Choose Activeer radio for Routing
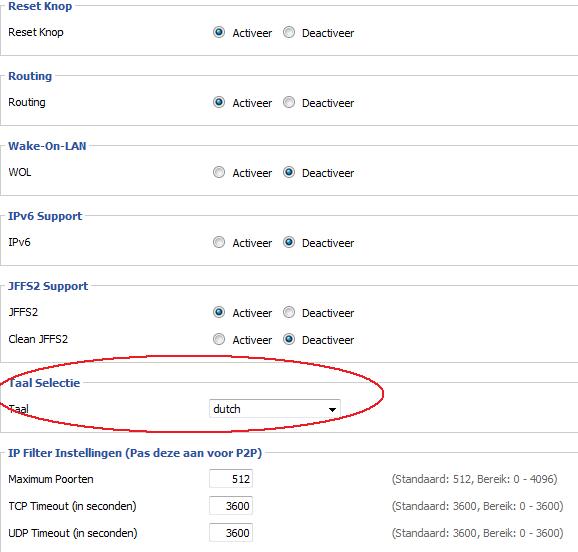This screenshot has height=552, width=578. click(219, 102)
